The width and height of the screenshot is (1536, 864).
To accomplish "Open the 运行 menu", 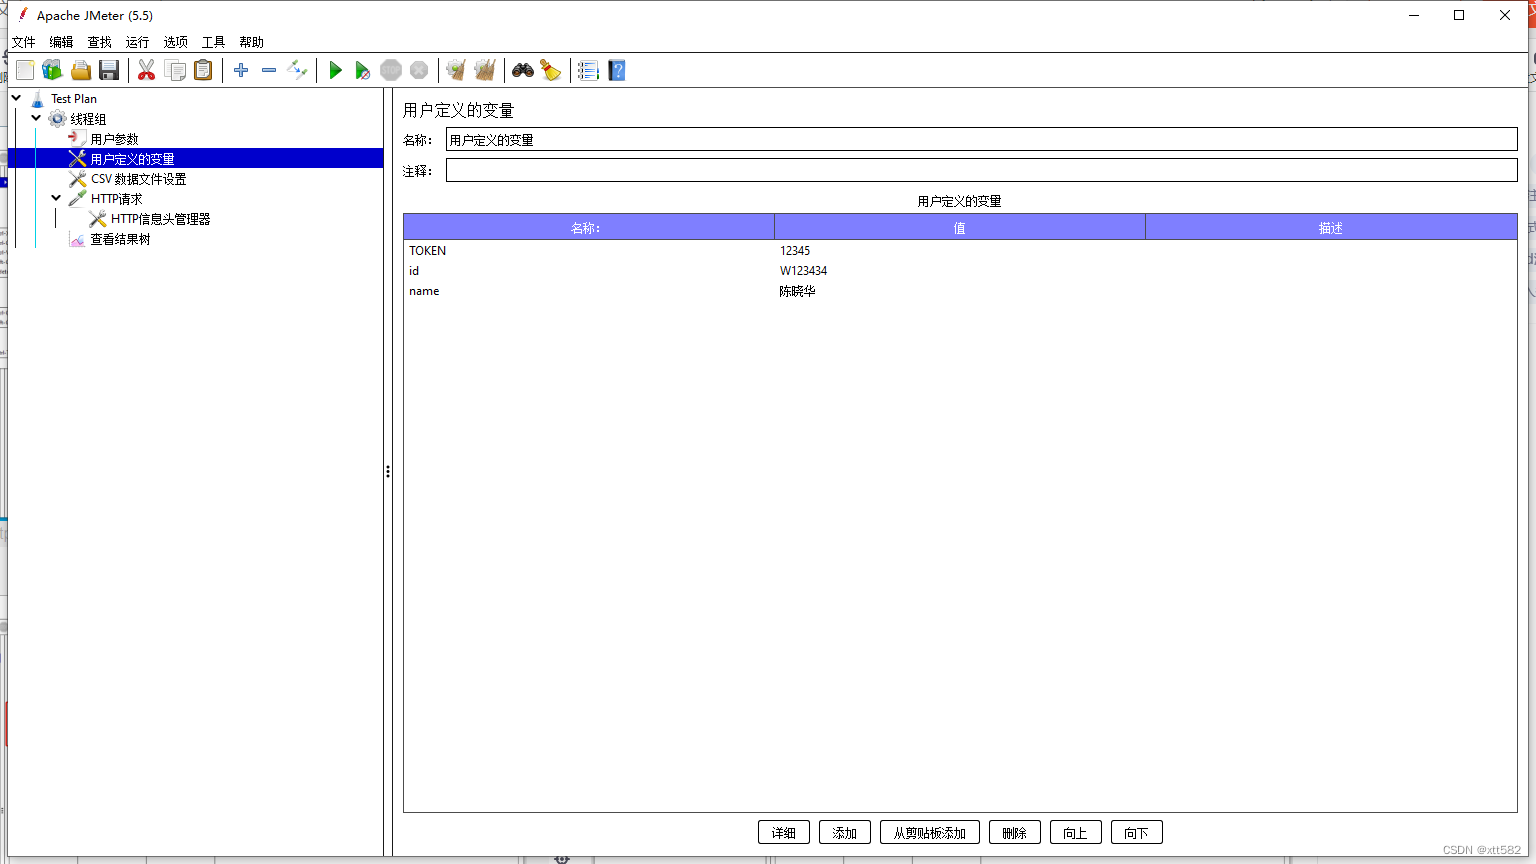I will coord(138,42).
